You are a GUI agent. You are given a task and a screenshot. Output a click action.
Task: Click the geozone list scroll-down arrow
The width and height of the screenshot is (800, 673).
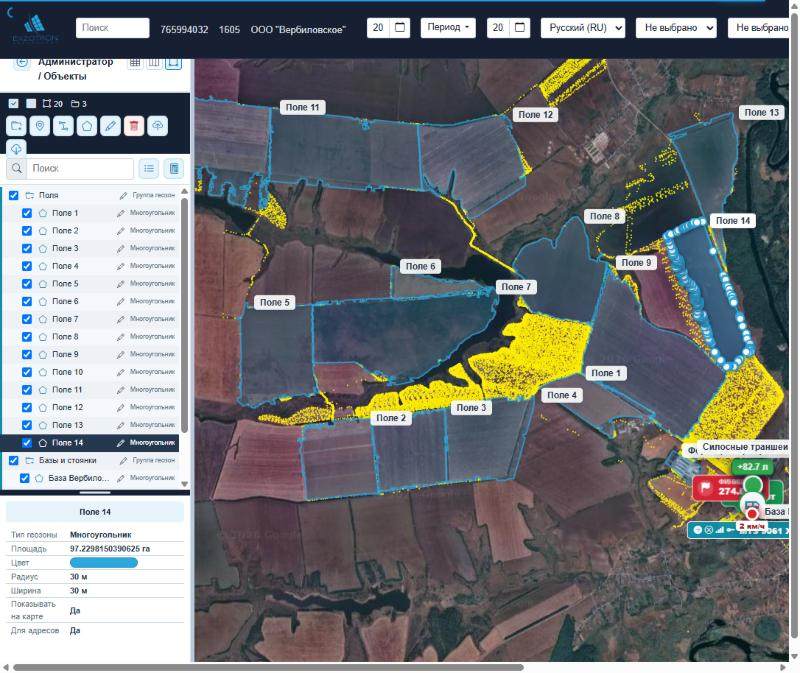point(184,484)
